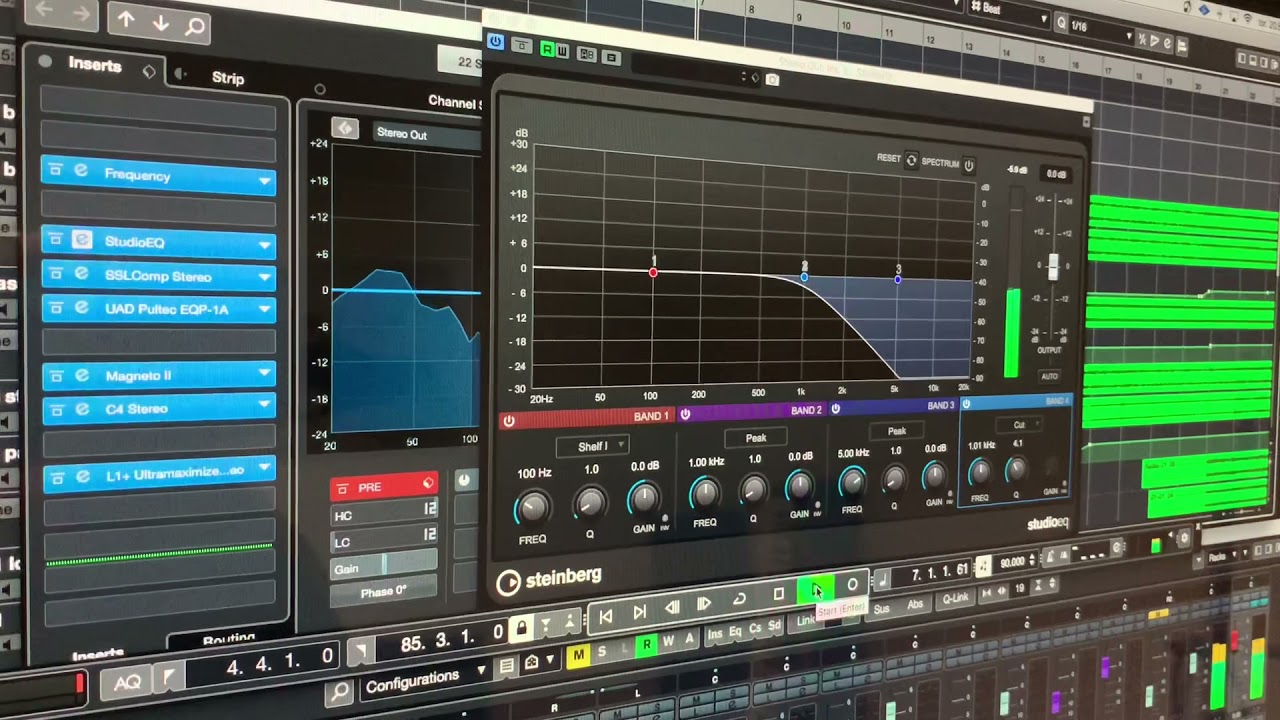Click the lock icon beside 85.3.1.0 position
The image size is (1280, 720).
(521, 628)
